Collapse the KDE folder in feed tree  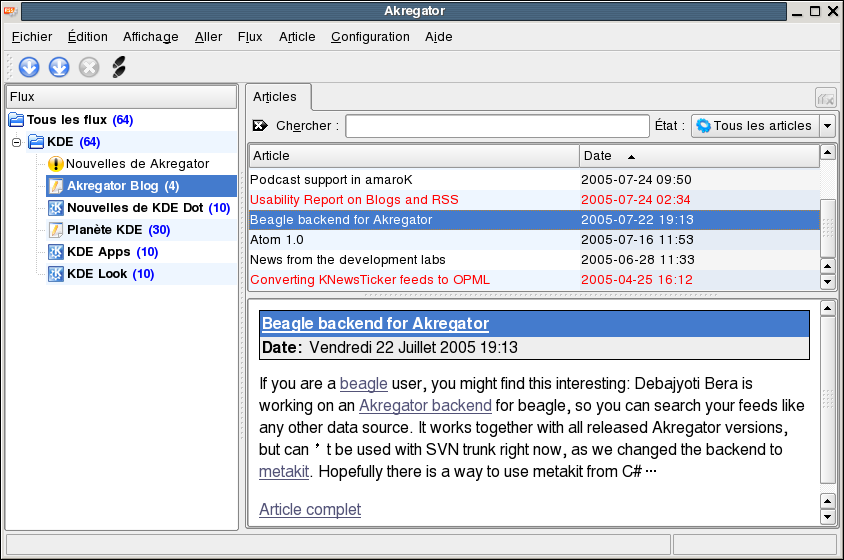[x=17, y=142]
